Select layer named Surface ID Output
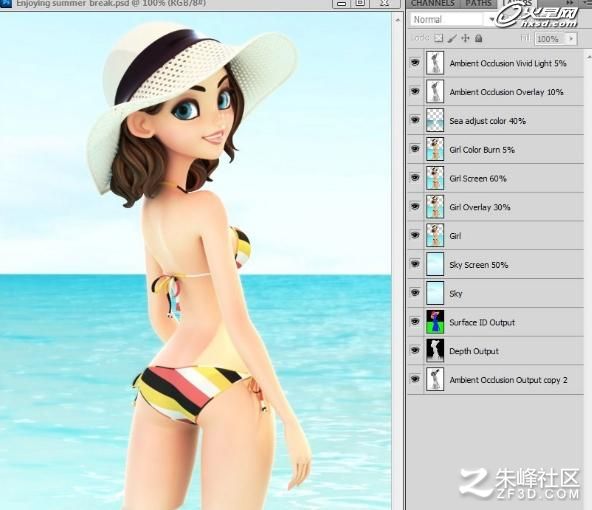This screenshot has width=592, height=510. tap(482, 322)
